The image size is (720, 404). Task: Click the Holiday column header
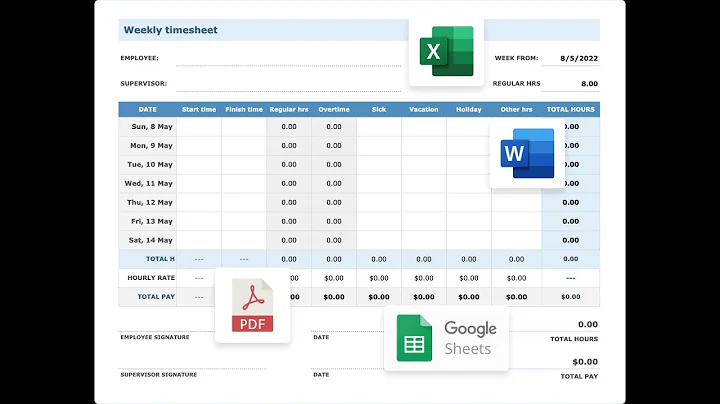[x=468, y=109]
